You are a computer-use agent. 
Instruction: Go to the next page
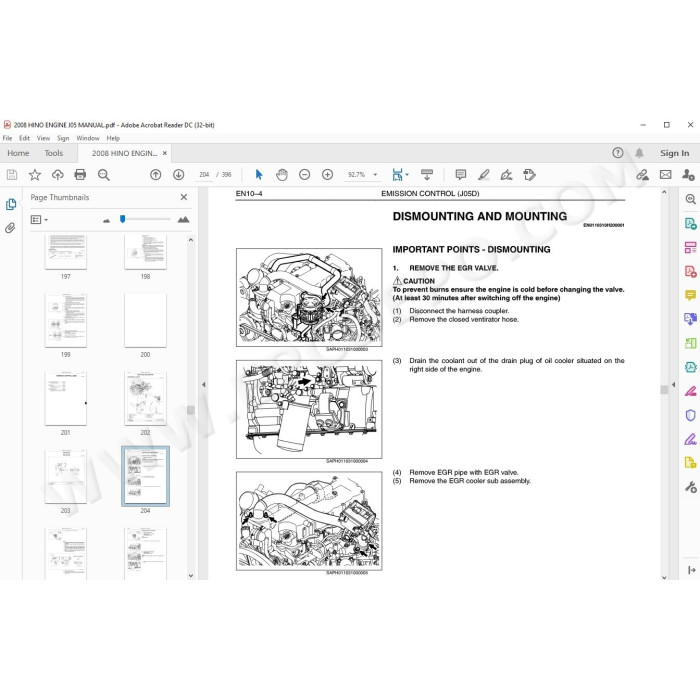179,175
